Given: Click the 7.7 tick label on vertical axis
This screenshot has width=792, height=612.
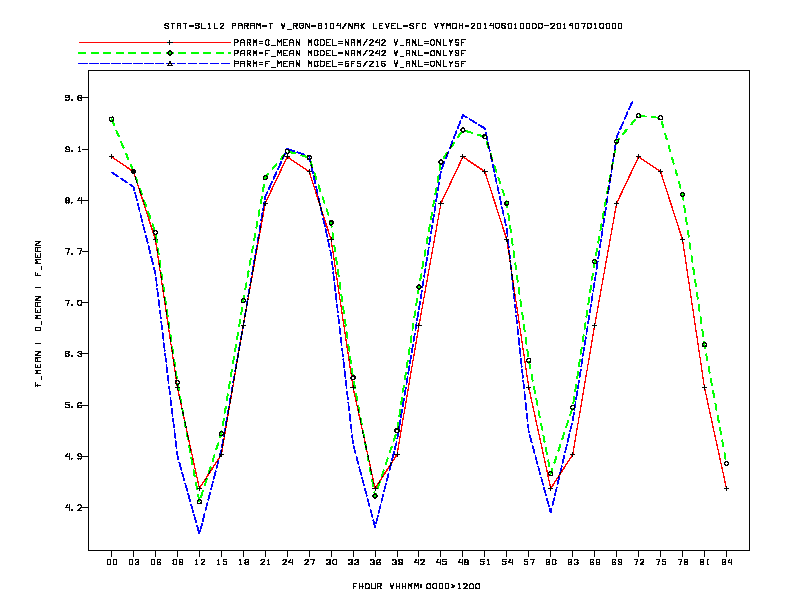Looking at the screenshot, I should tap(73, 251).
